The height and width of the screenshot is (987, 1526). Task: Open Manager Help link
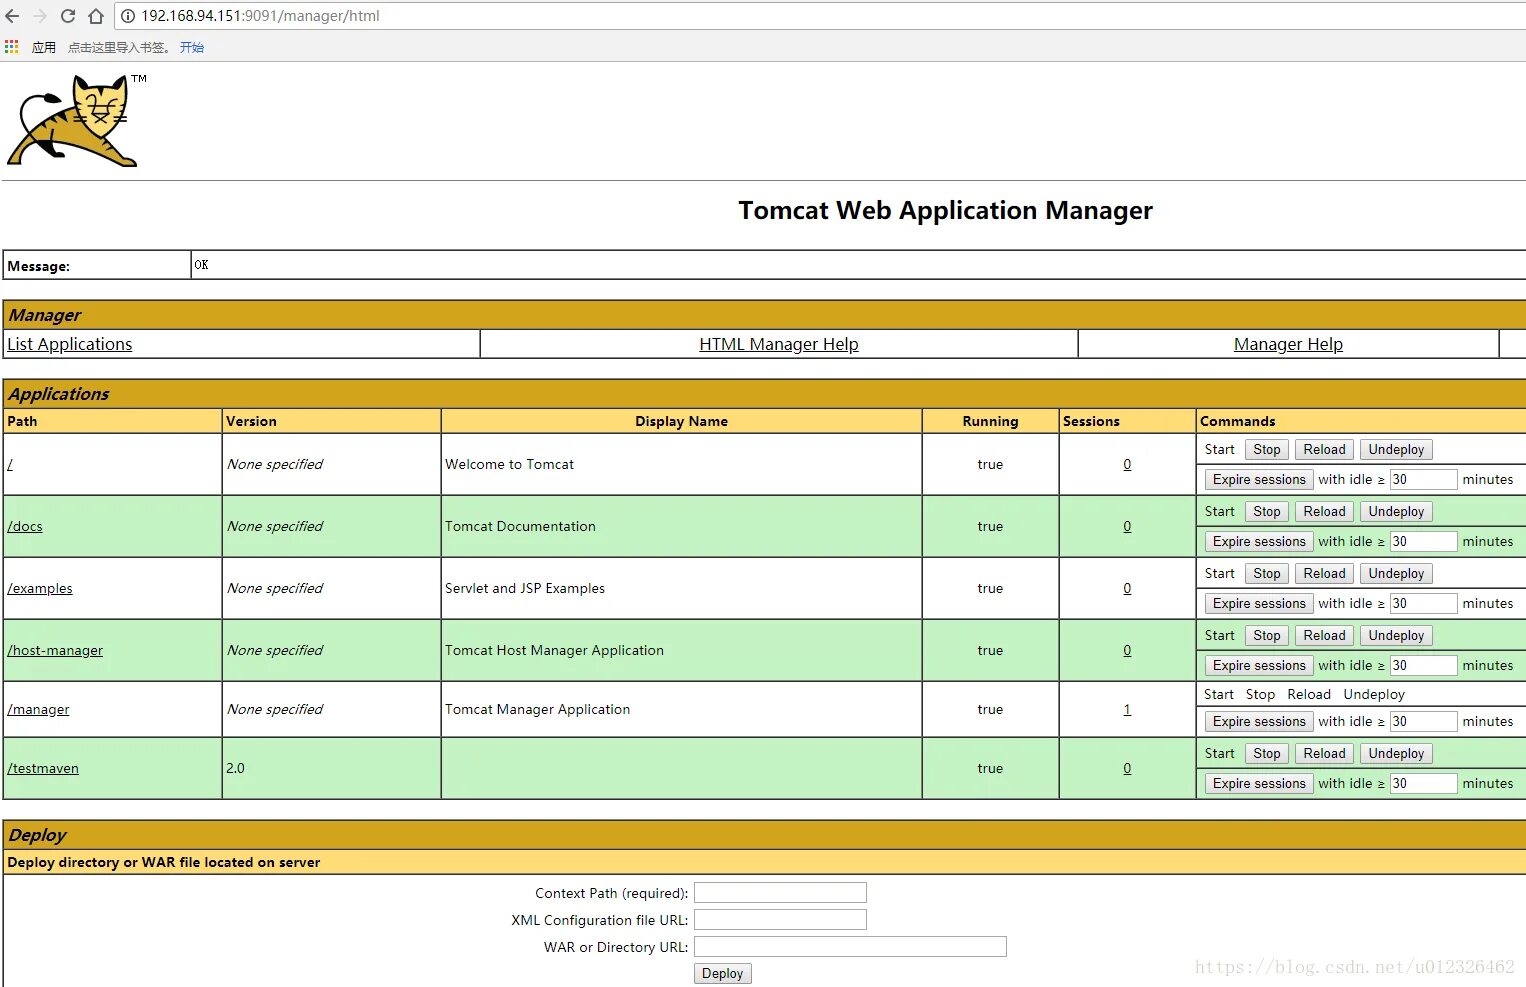(x=1288, y=344)
